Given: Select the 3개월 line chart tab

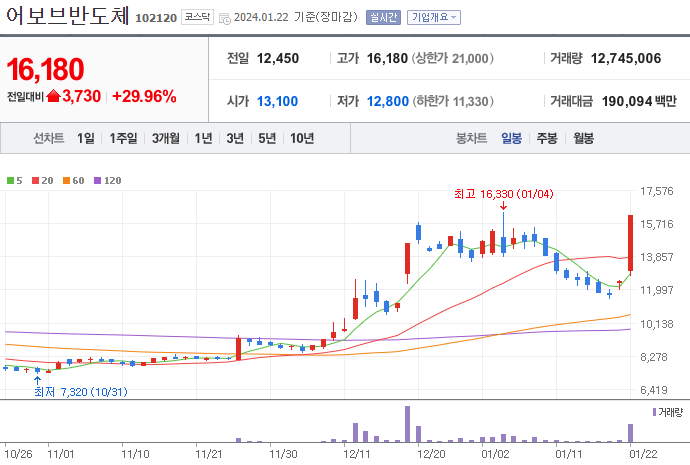Looking at the screenshot, I should tap(165, 138).
